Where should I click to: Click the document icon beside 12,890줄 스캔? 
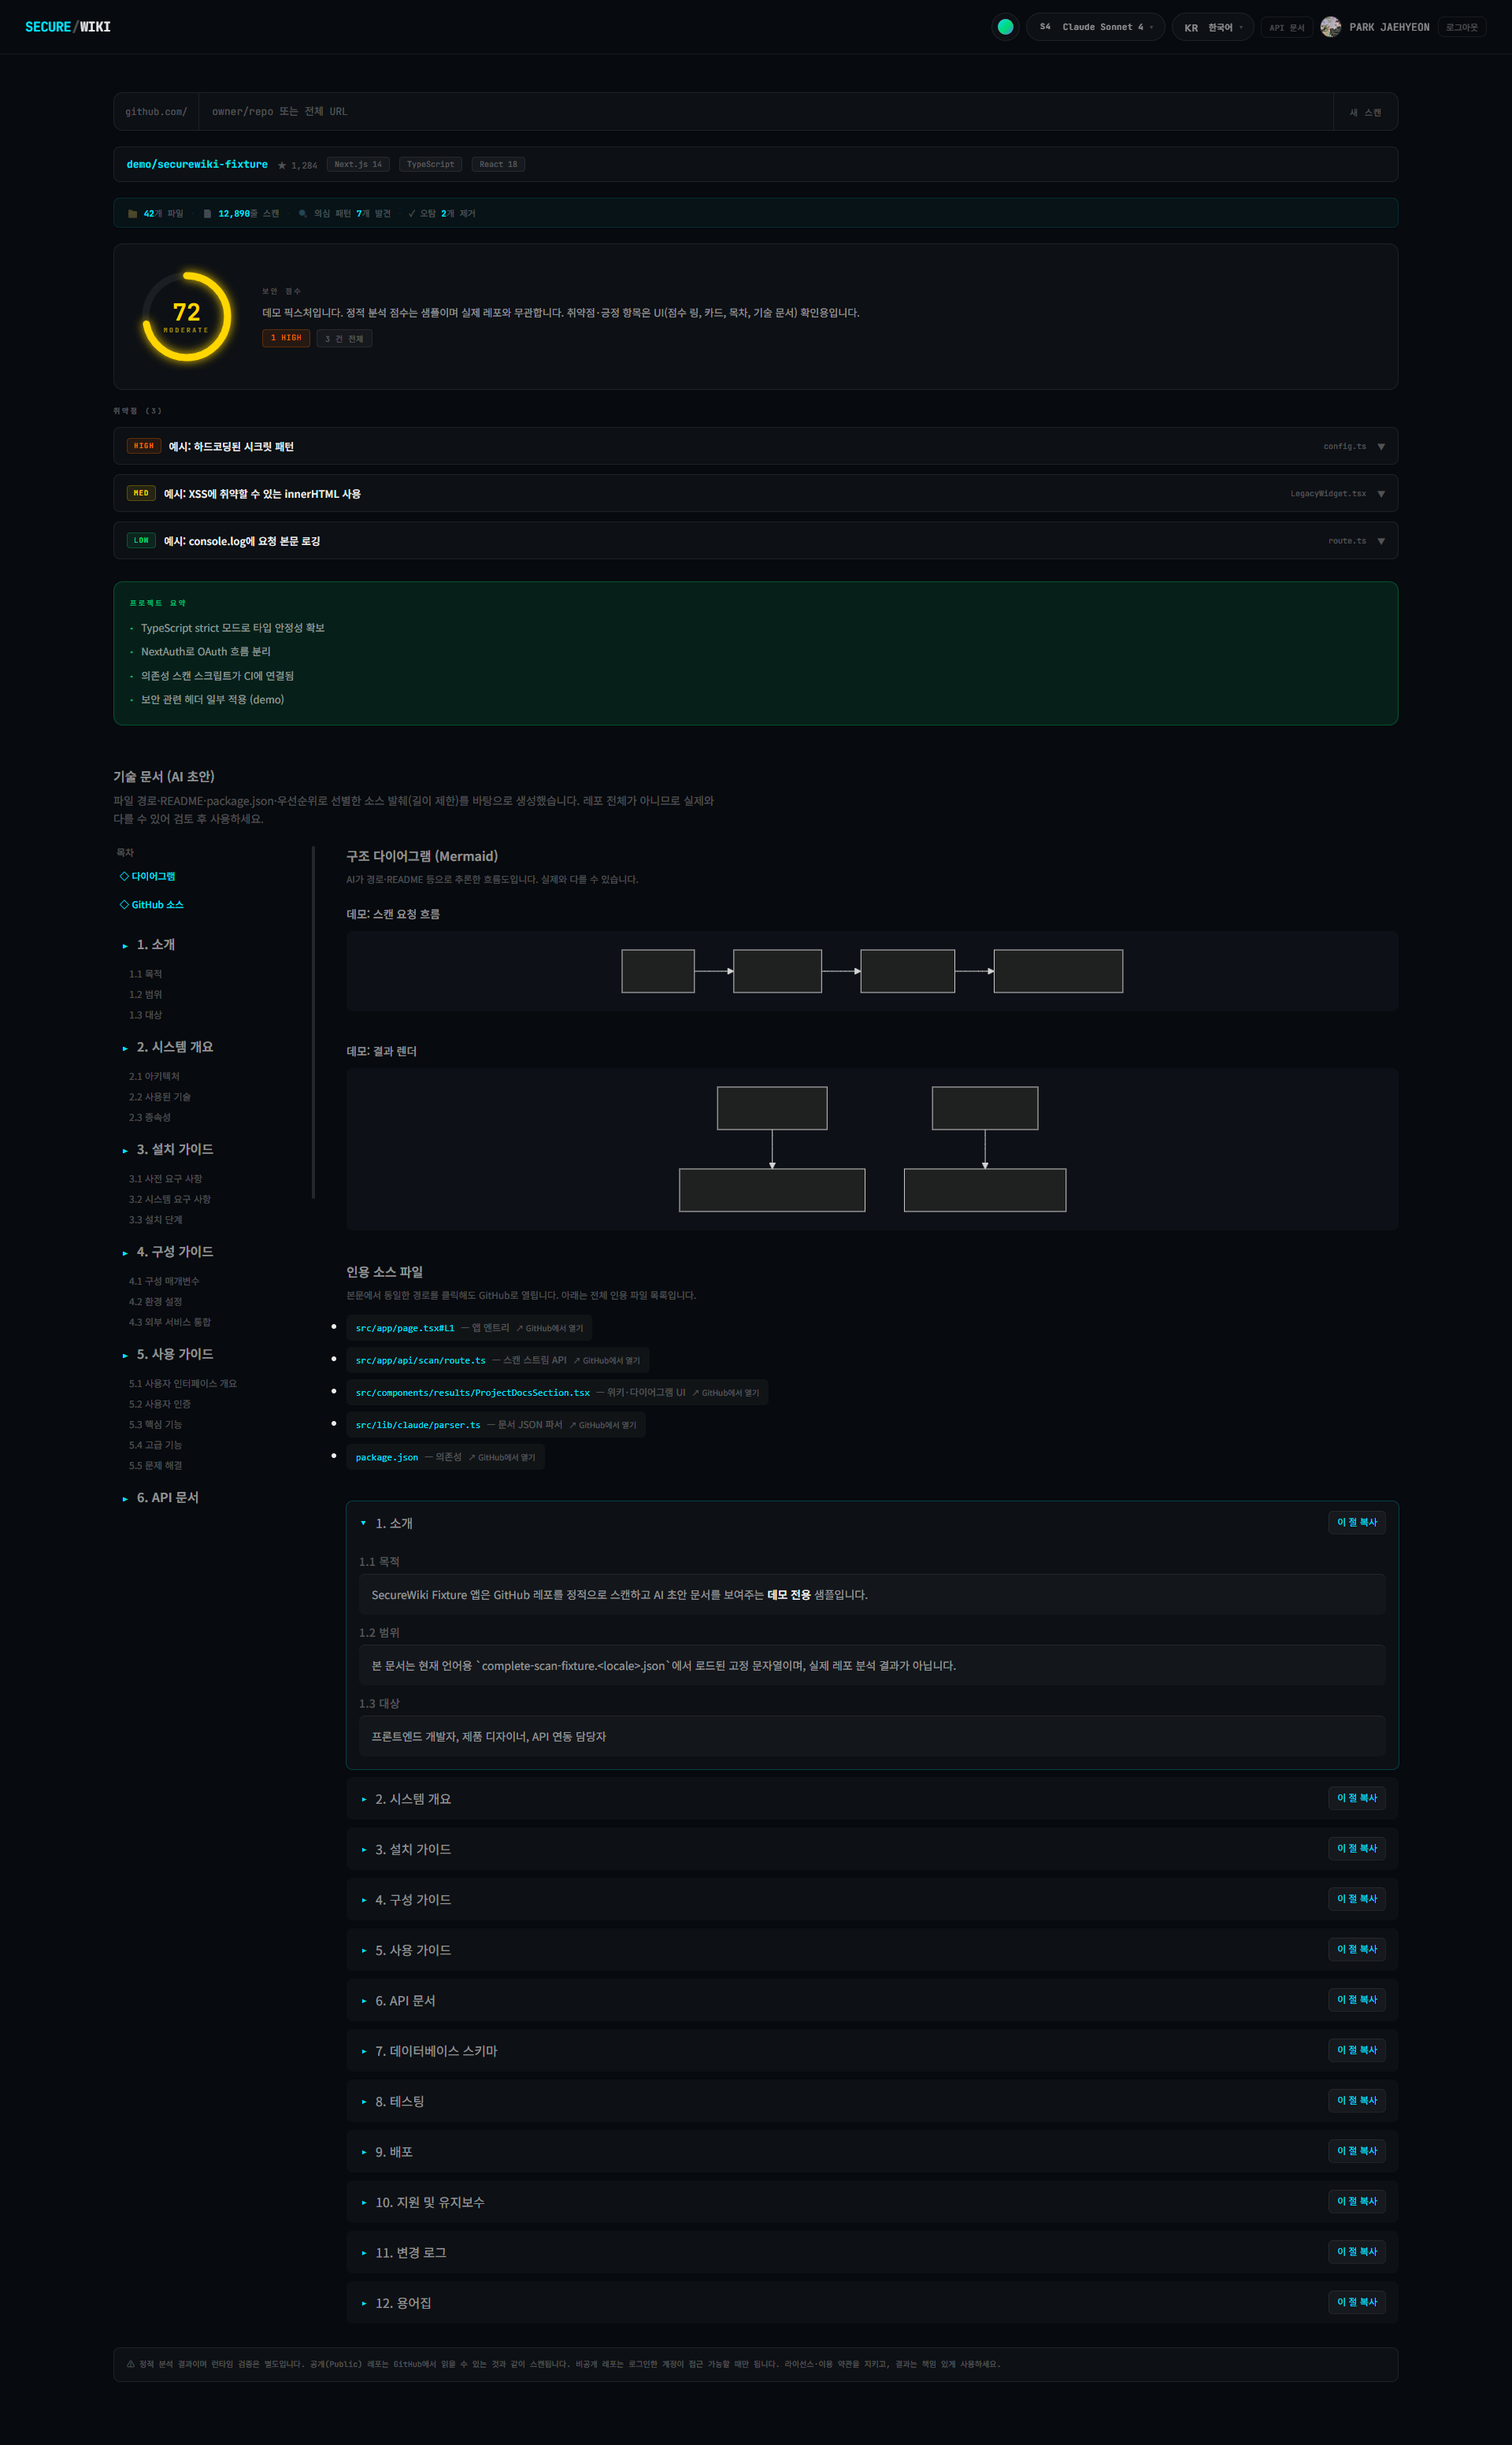pos(207,213)
